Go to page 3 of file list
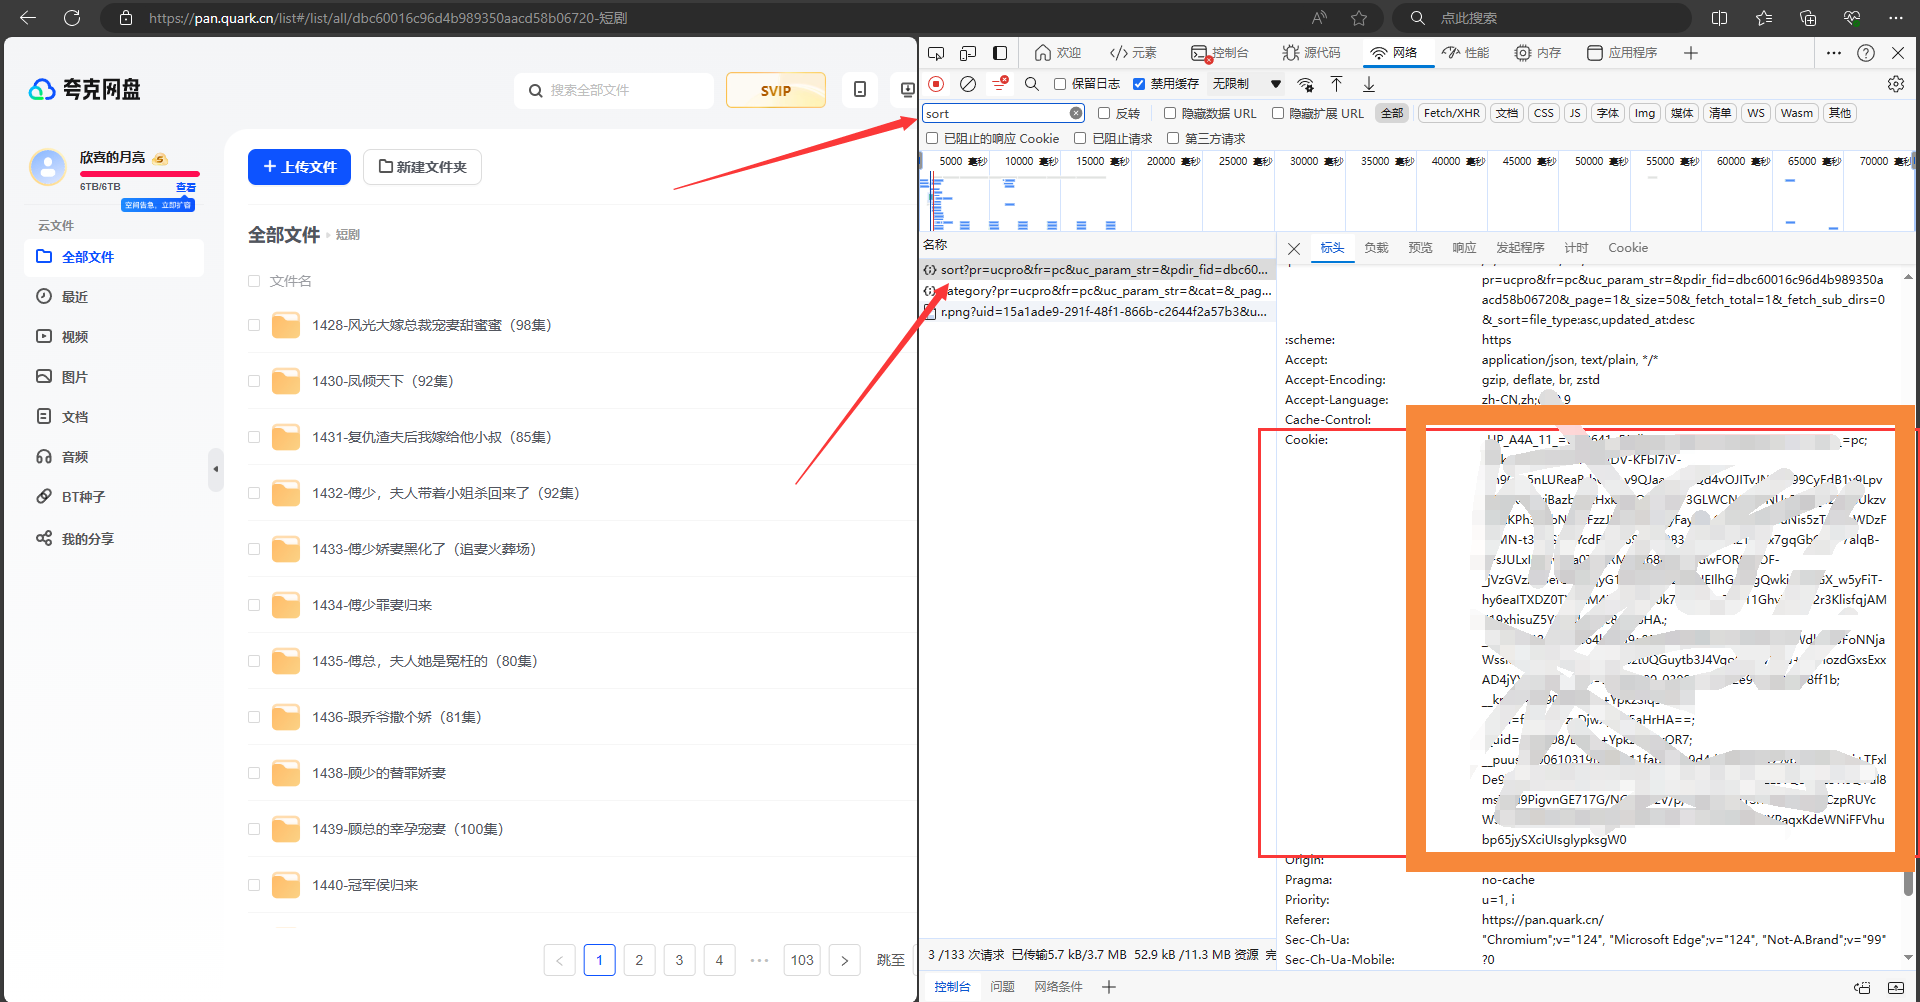Image resolution: width=1920 pixels, height=1002 pixels. tap(679, 960)
